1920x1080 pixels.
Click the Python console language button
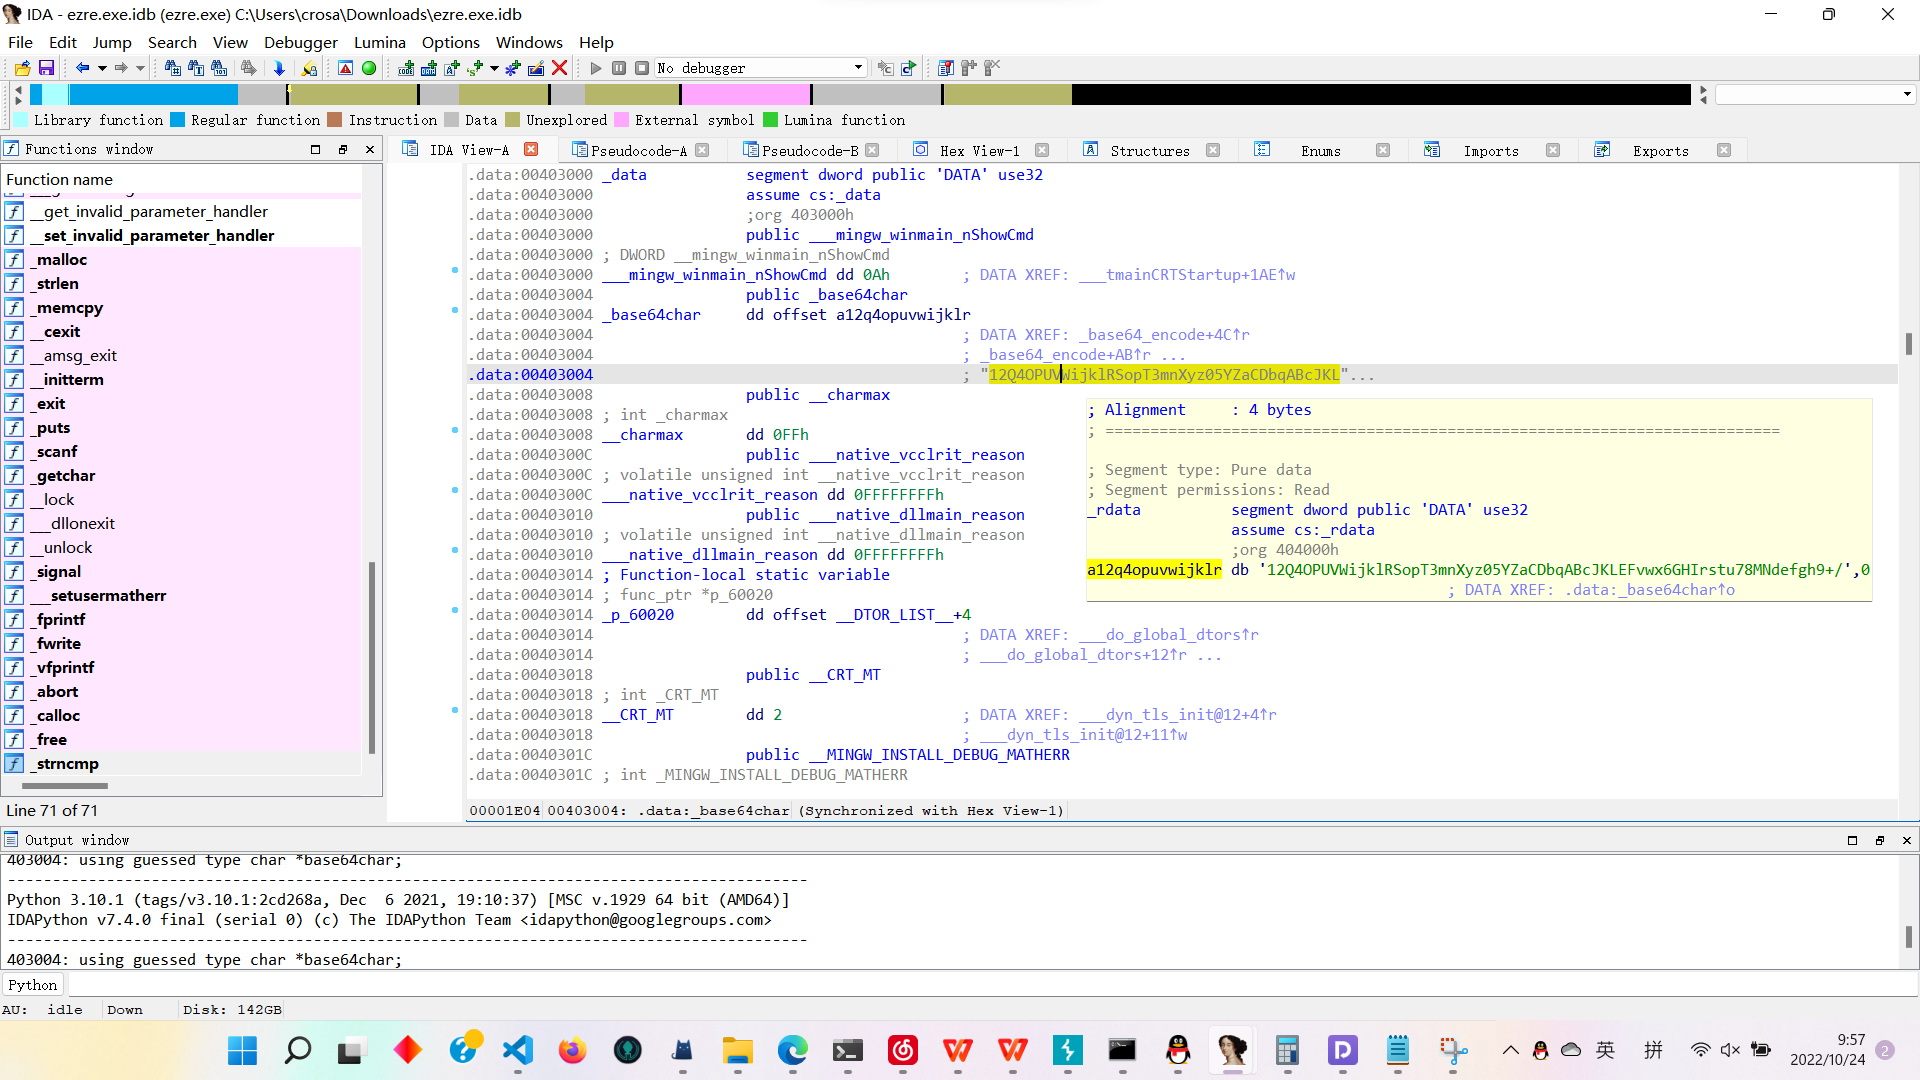click(33, 985)
